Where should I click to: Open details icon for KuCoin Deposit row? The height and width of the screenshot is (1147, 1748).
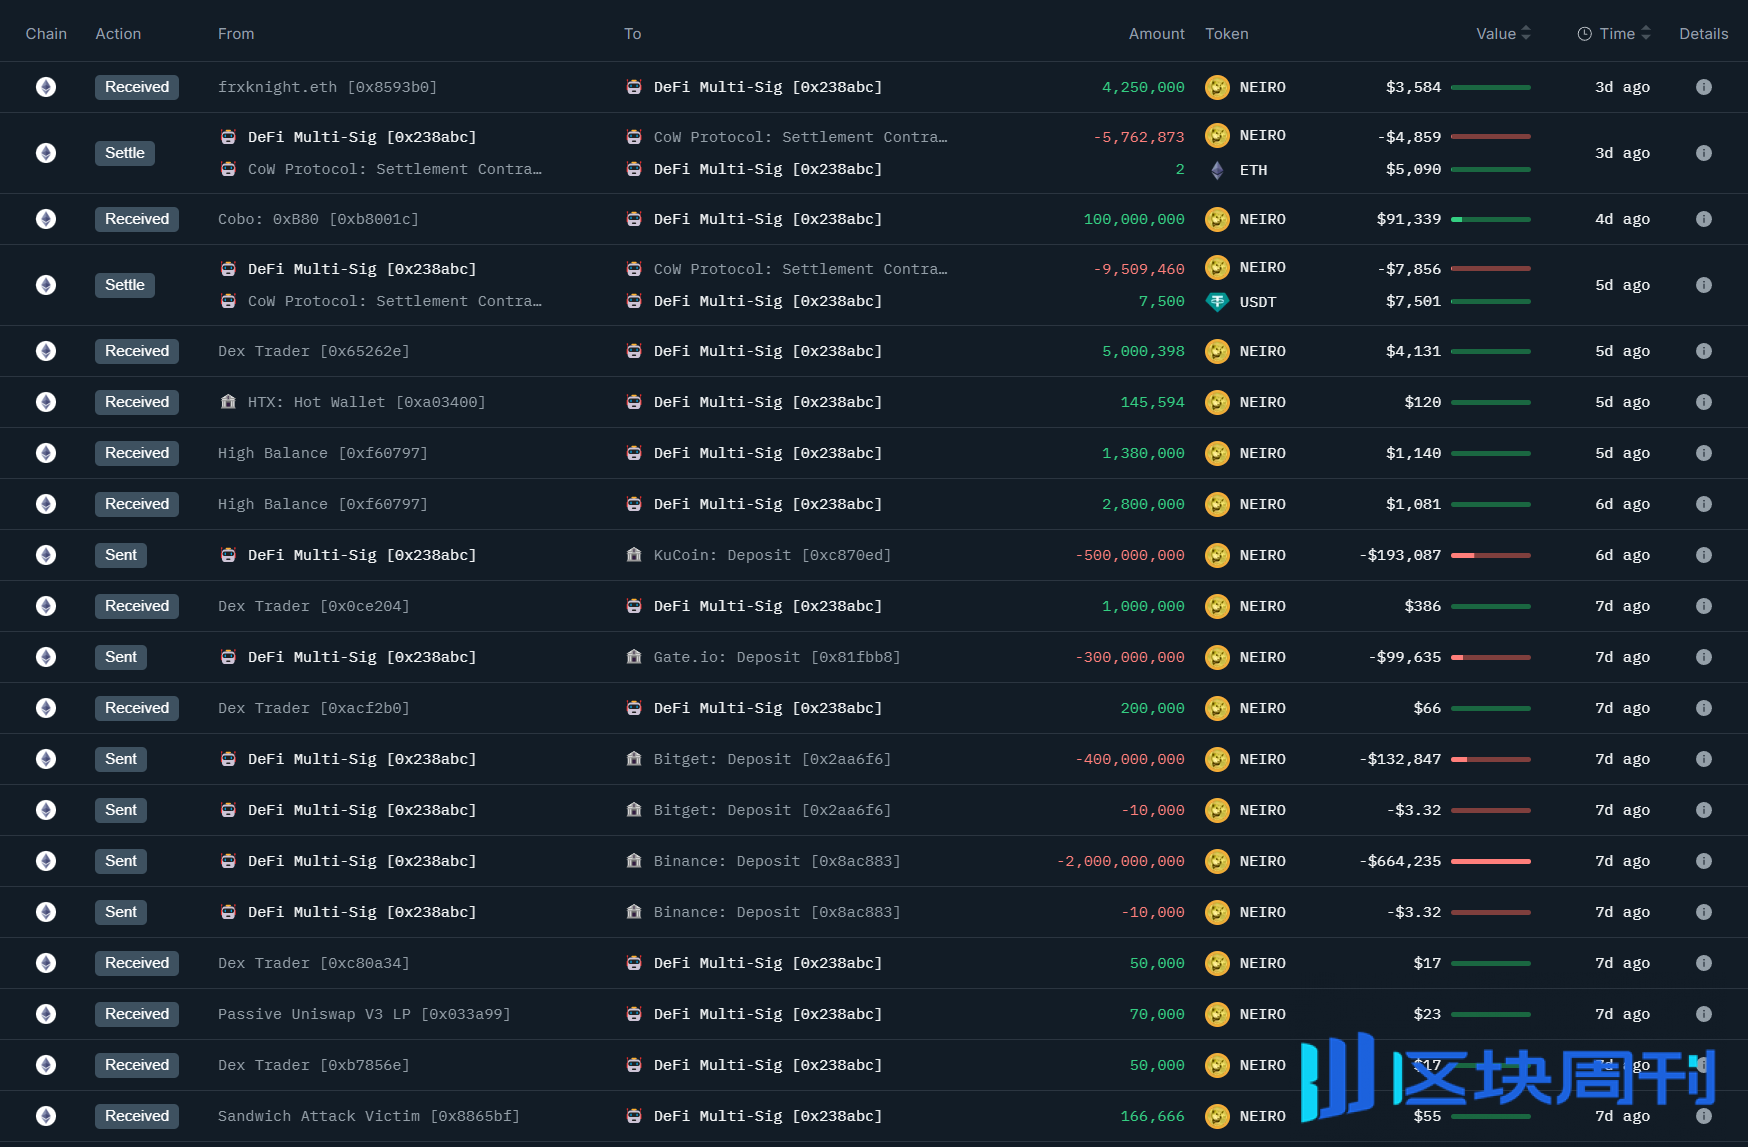pos(1704,555)
